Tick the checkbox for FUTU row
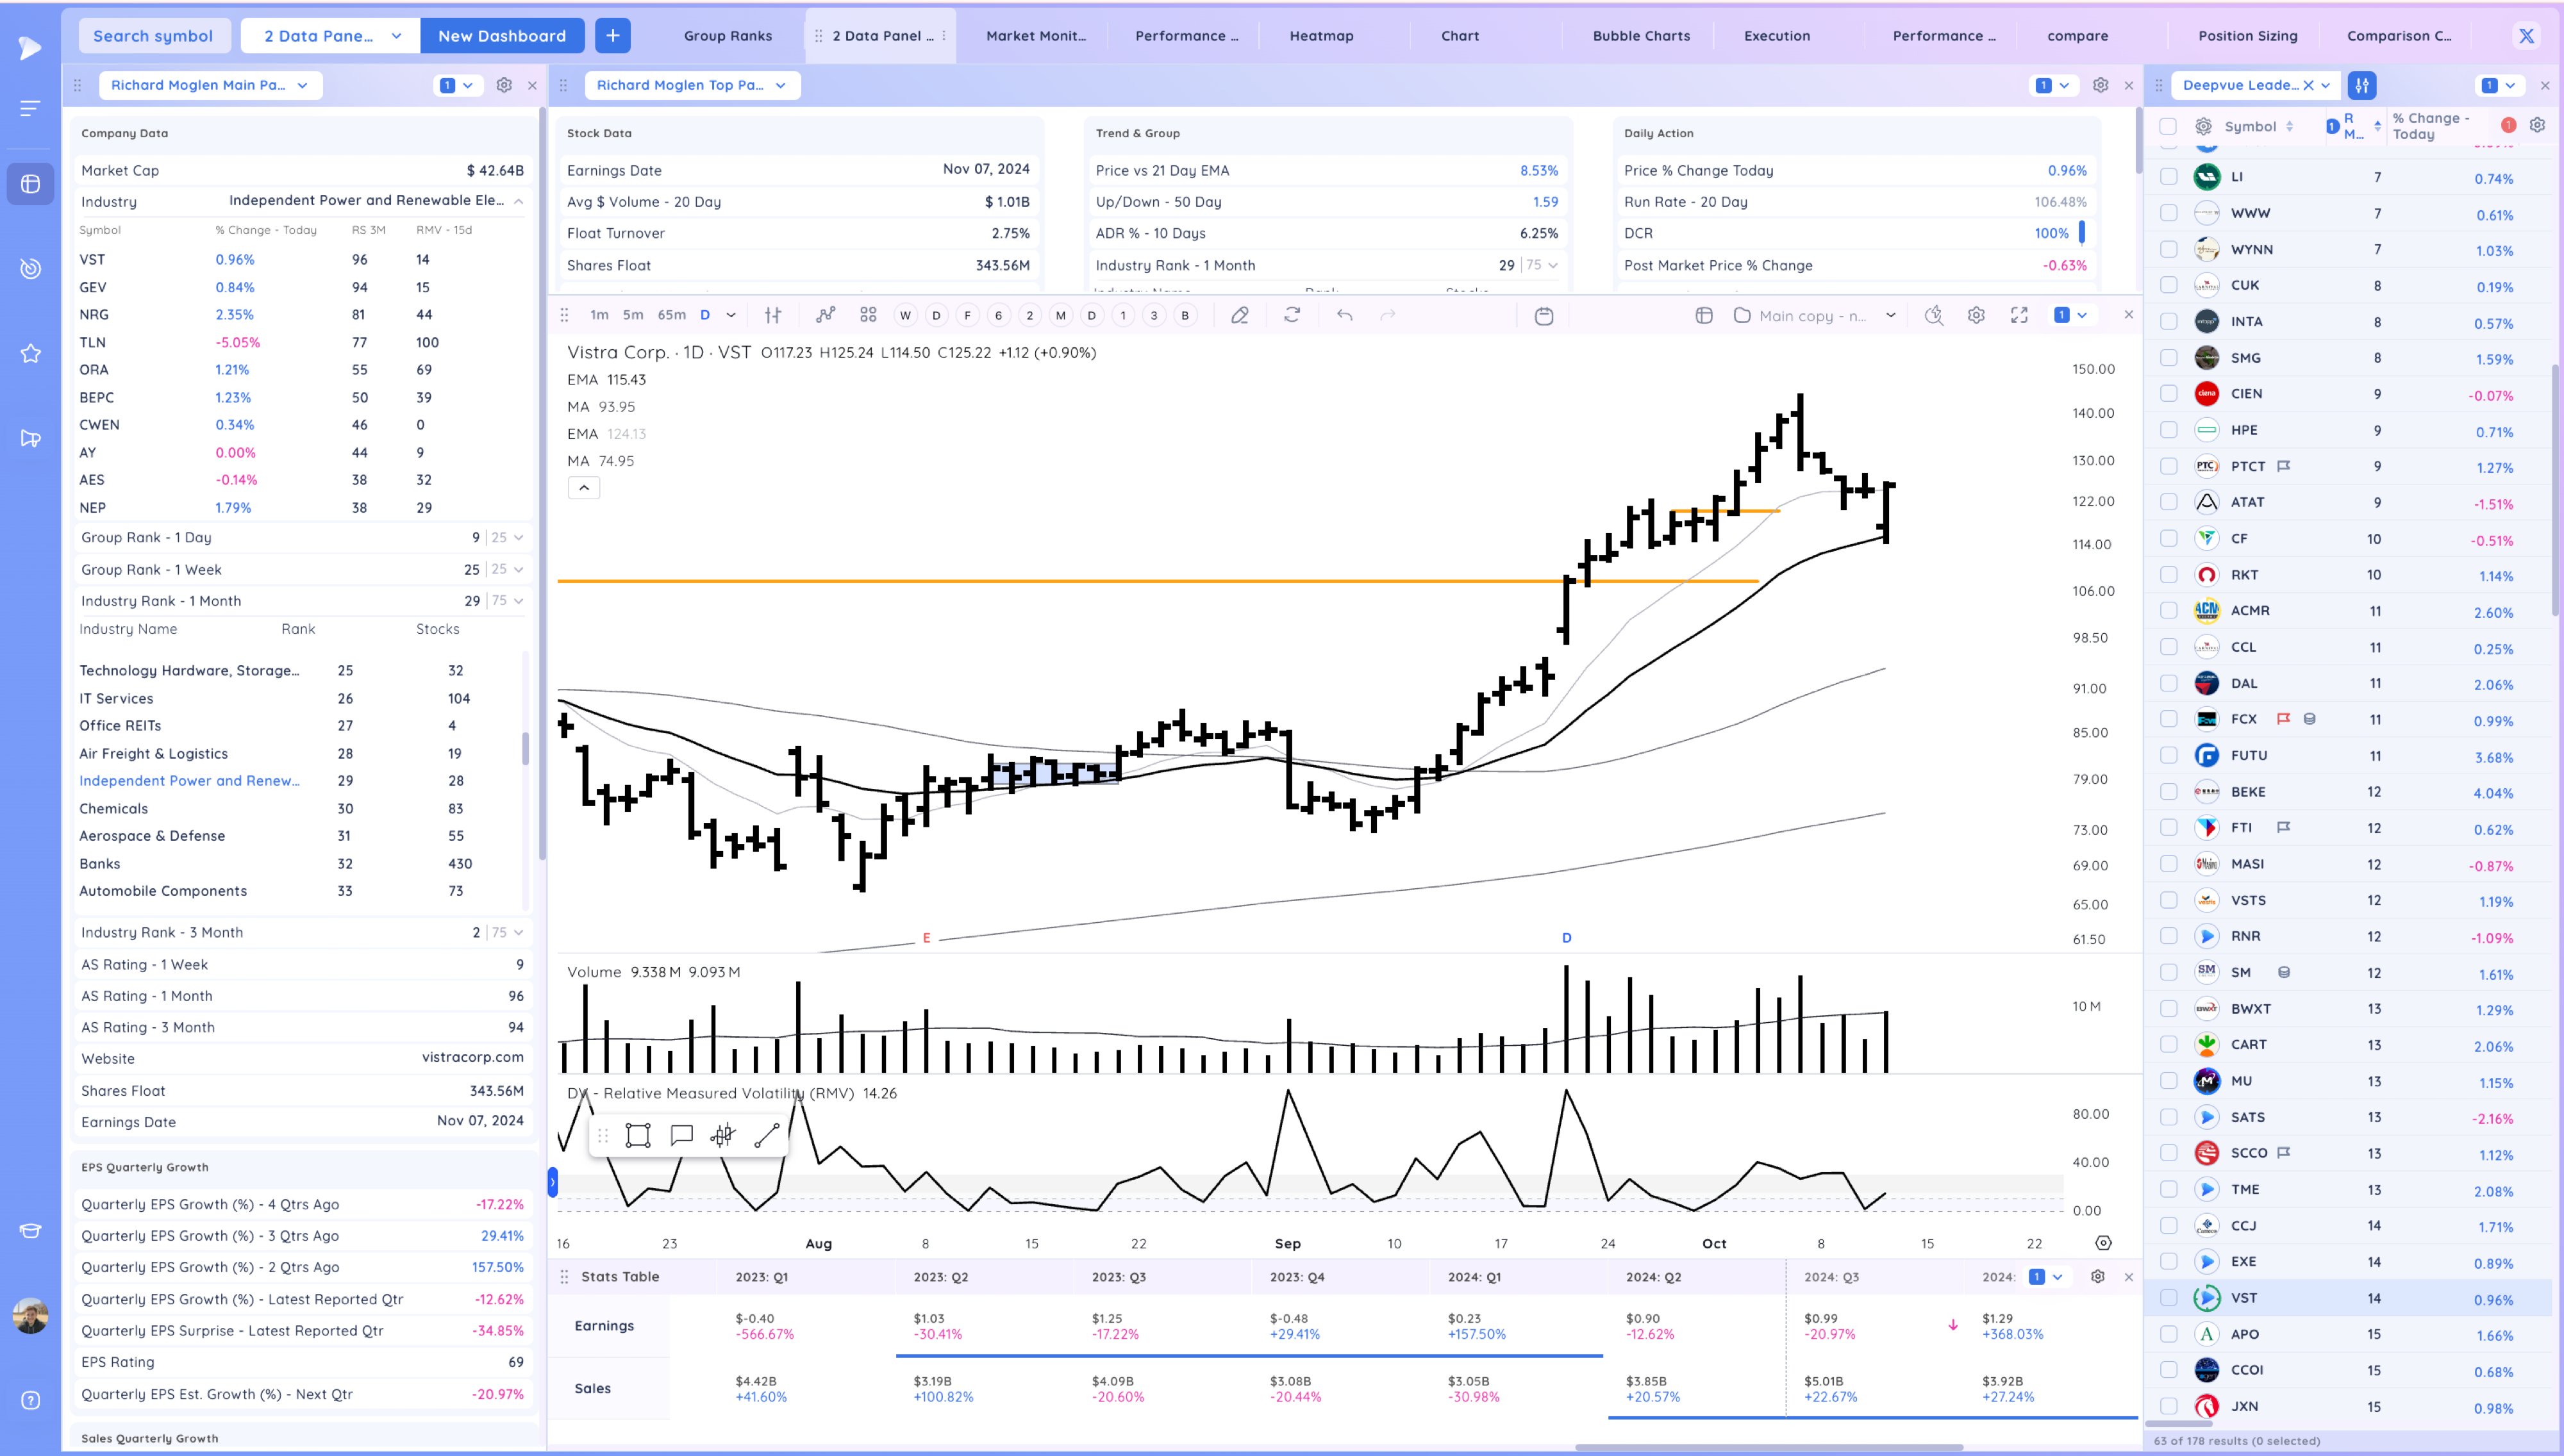 tap(2168, 755)
